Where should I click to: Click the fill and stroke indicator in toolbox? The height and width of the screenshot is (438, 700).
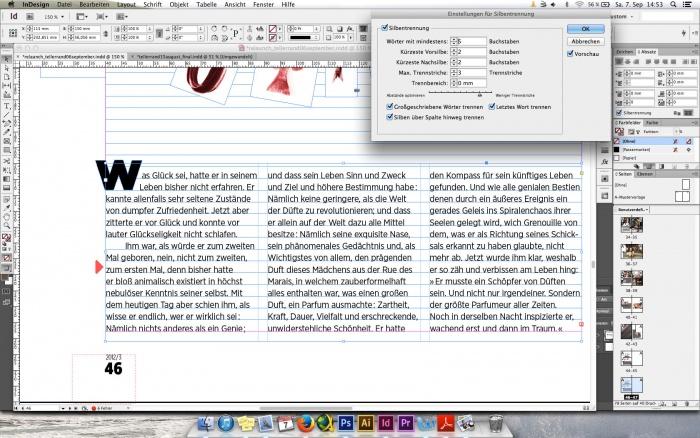pos(7,238)
